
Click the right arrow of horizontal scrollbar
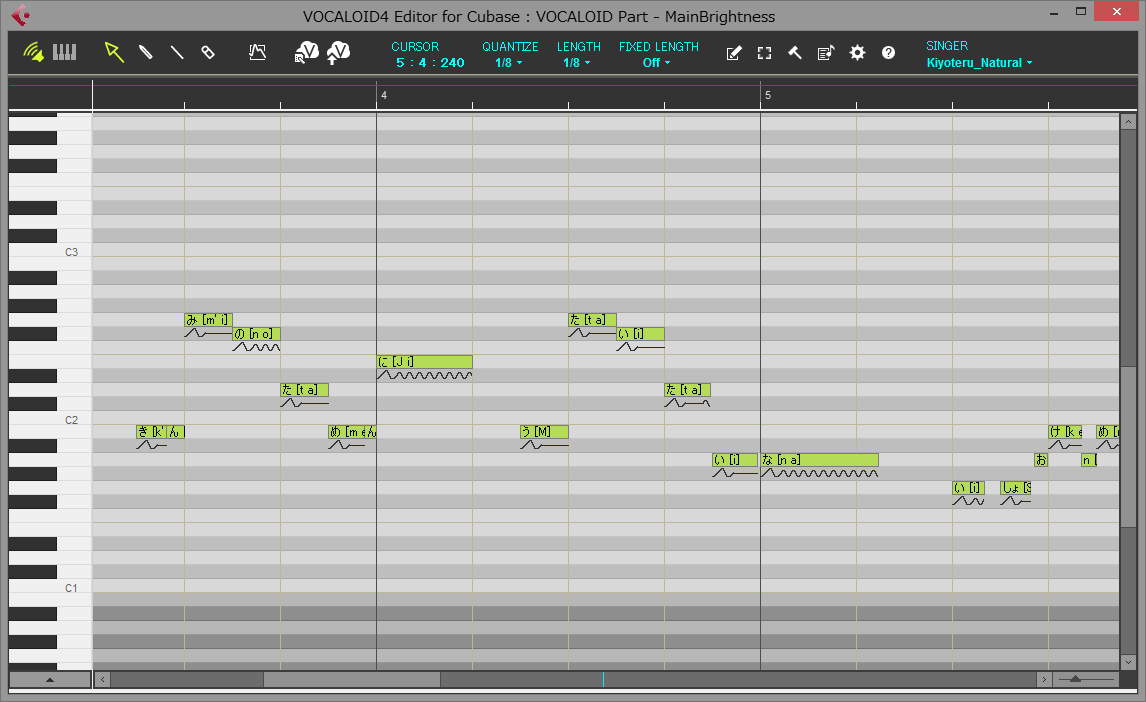1044,679
